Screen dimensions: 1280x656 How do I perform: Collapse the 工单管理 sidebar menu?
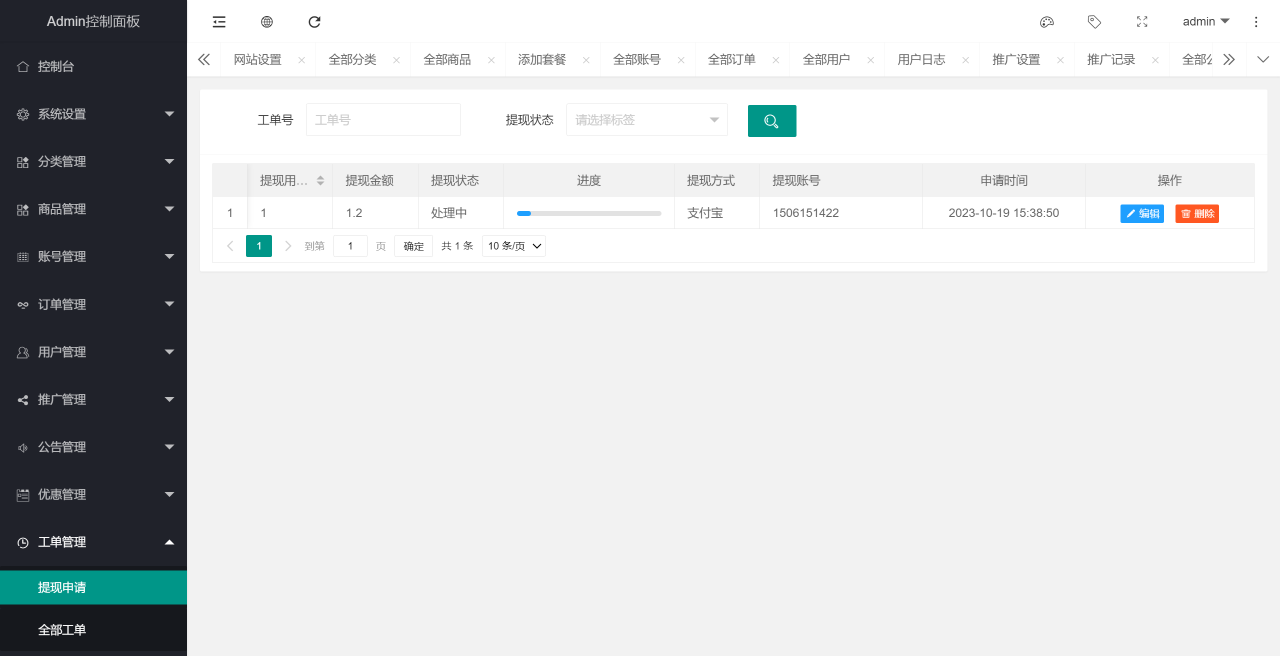(94, 542)
